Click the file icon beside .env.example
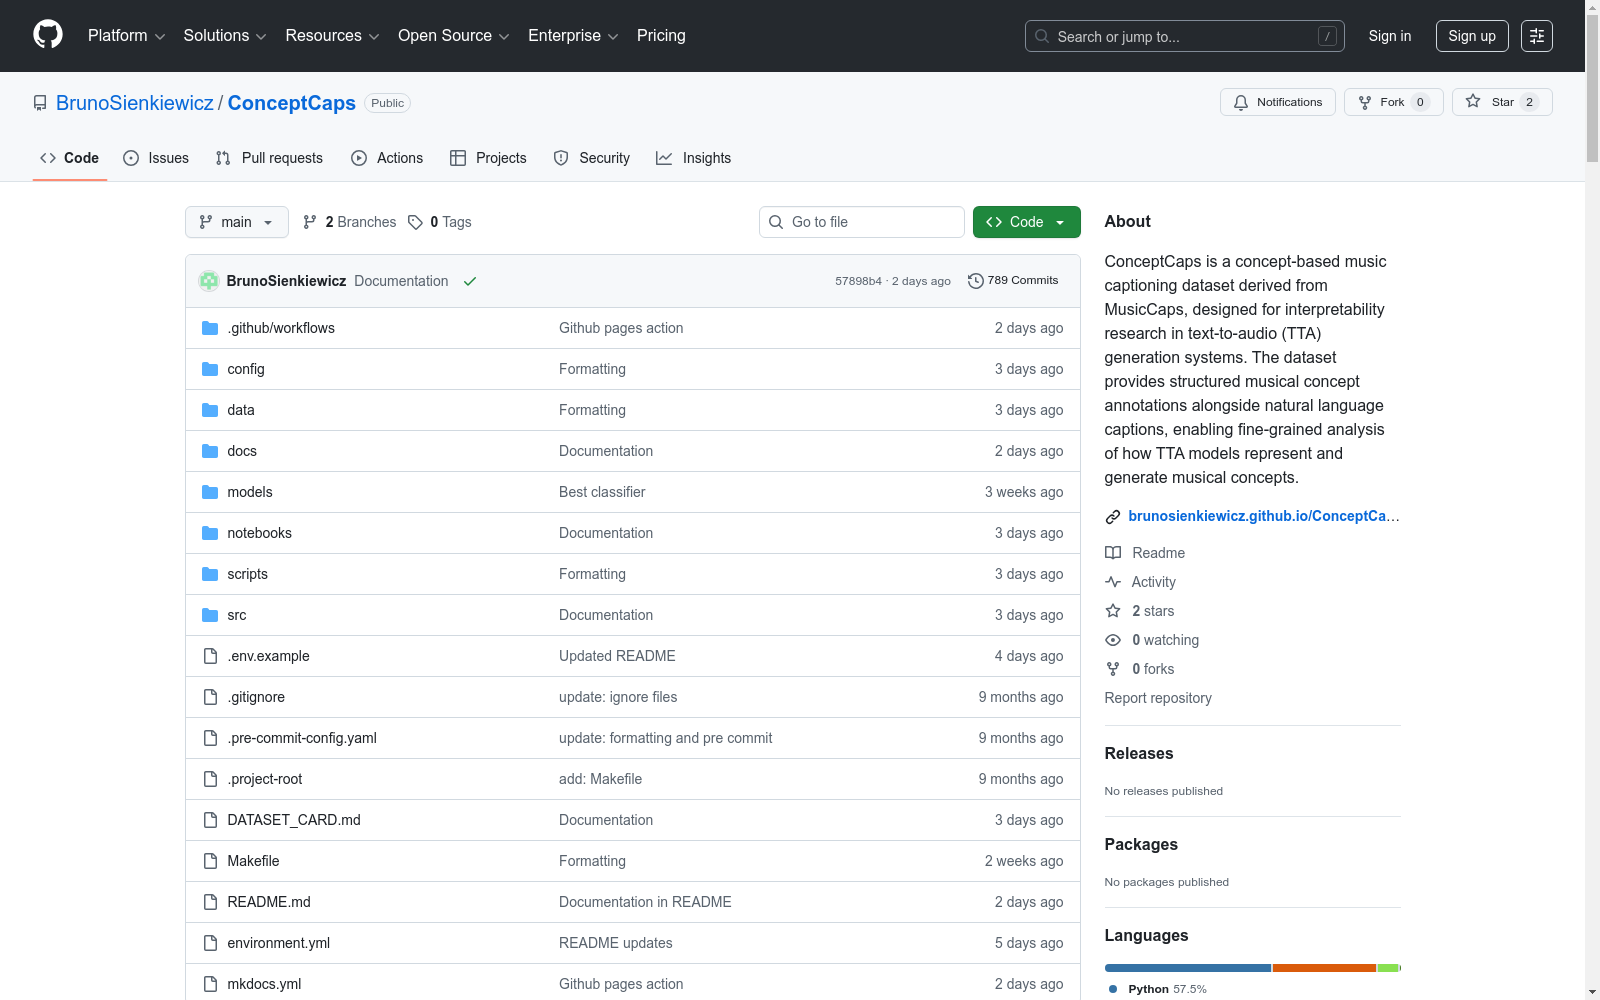Image resolution: width=1600 pixels, height=1000 pixels. tap(210, 656)
